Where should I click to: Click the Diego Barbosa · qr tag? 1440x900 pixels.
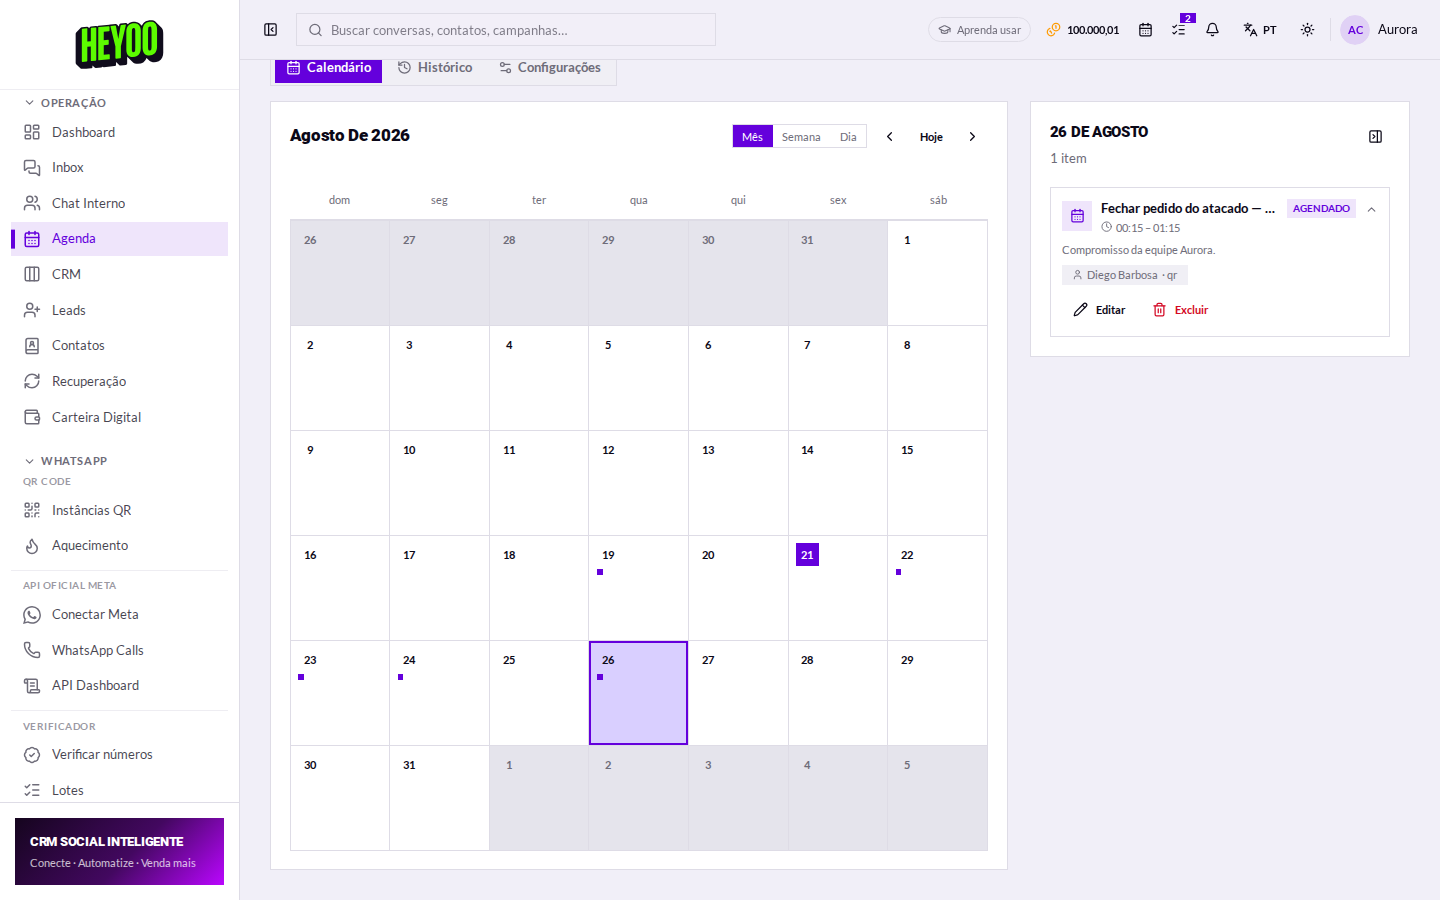(x=1125, y=275)
